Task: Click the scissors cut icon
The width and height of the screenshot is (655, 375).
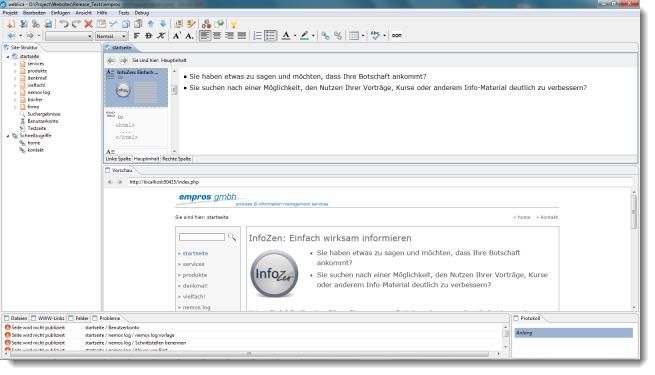Action: tap(113, 24)
